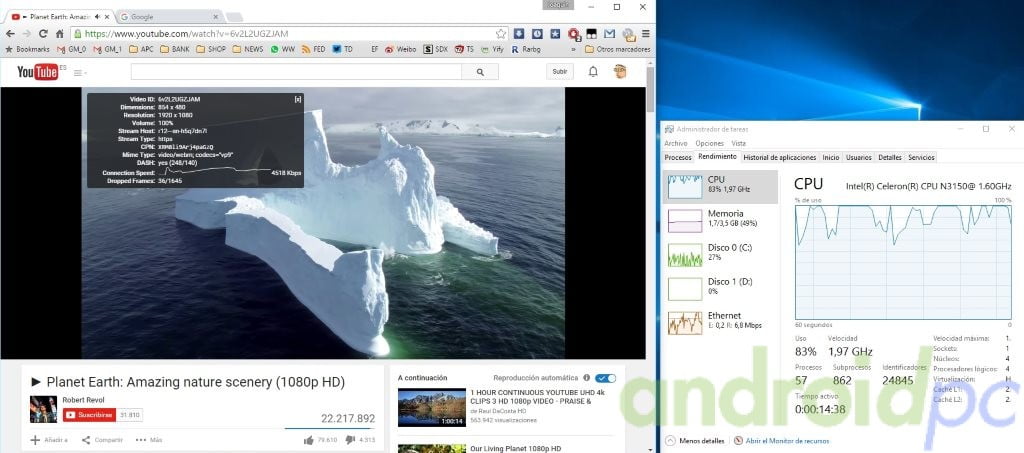Switch to the Detalles tab
Screen dimensions: 1024x453
tap(889, 157)
